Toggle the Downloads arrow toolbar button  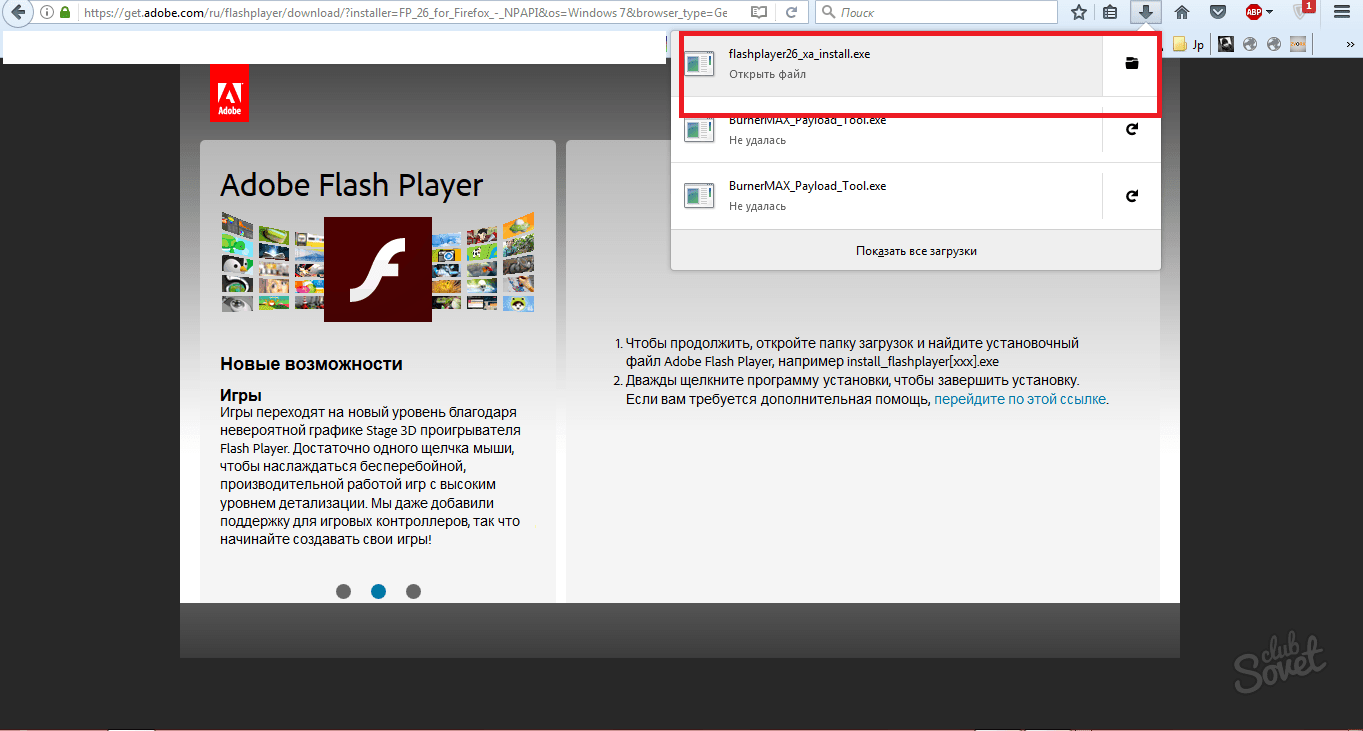click(x=1146, y=13)
